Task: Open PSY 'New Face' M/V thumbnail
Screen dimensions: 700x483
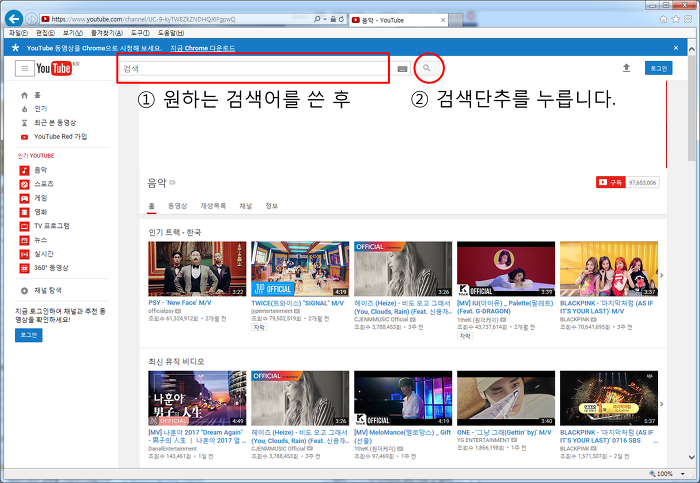Action: pyautogui.click(x=182, y=268)
